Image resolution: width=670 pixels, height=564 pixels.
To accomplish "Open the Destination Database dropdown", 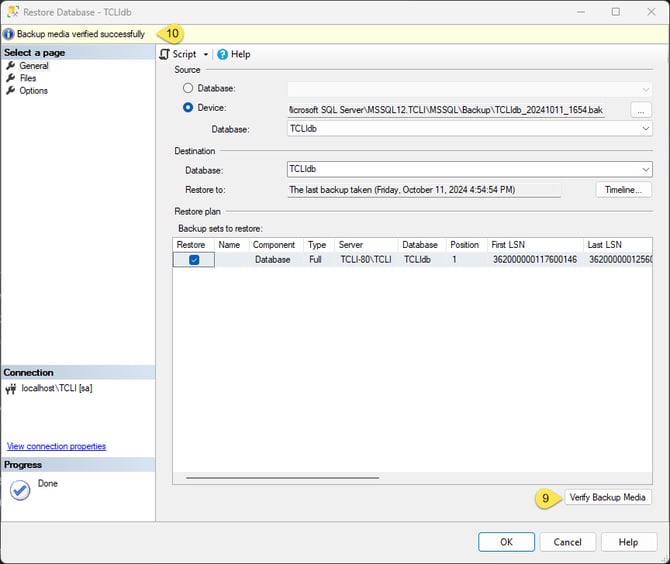I will [x=645, y=170].
